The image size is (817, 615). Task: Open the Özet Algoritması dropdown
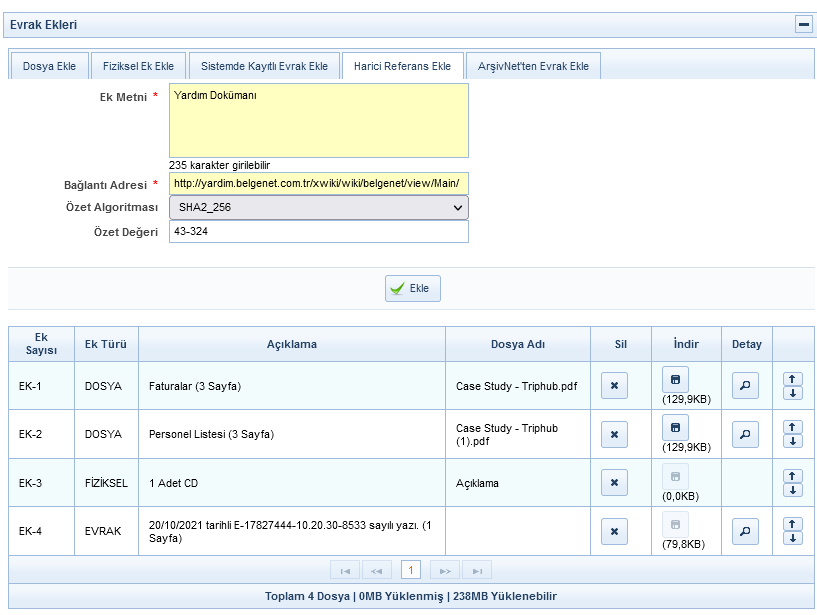[x=318, y=207]
